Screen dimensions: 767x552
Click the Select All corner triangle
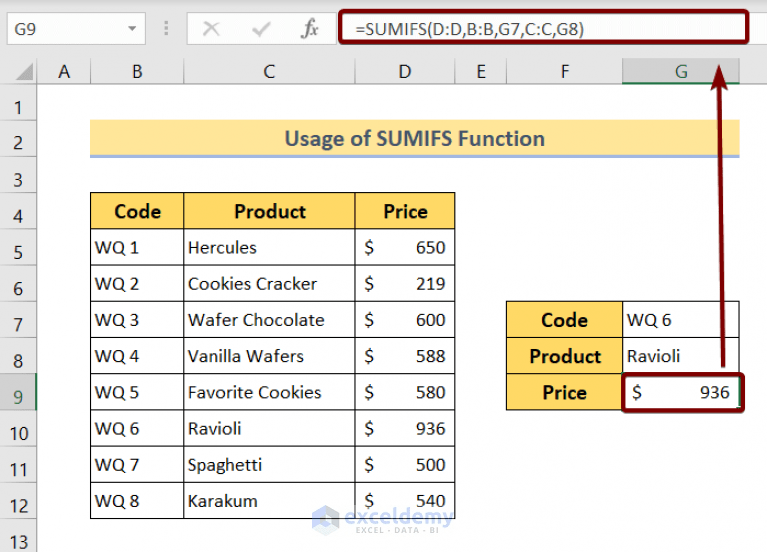click(24, 71)
